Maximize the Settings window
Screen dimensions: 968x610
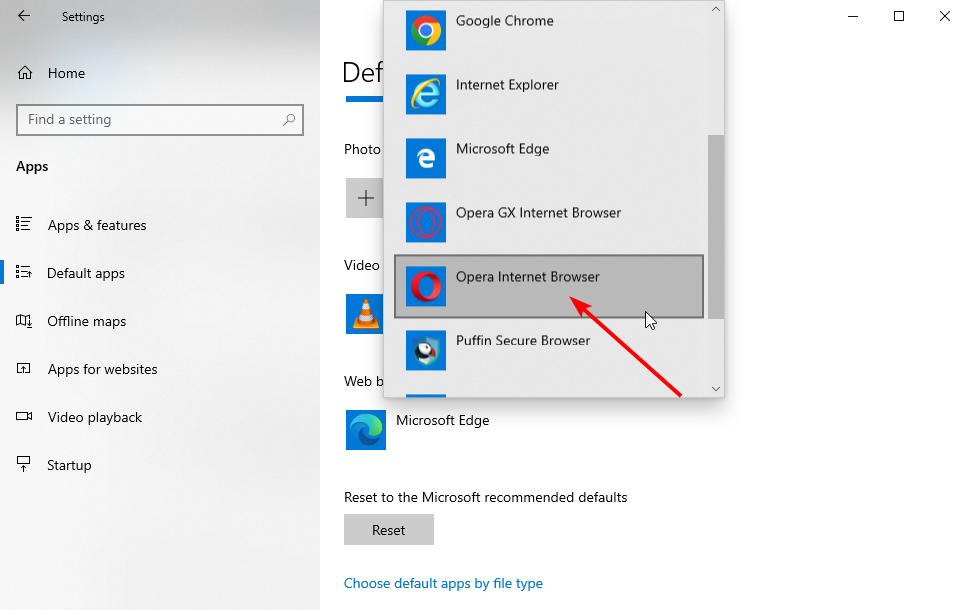(899, 16)
